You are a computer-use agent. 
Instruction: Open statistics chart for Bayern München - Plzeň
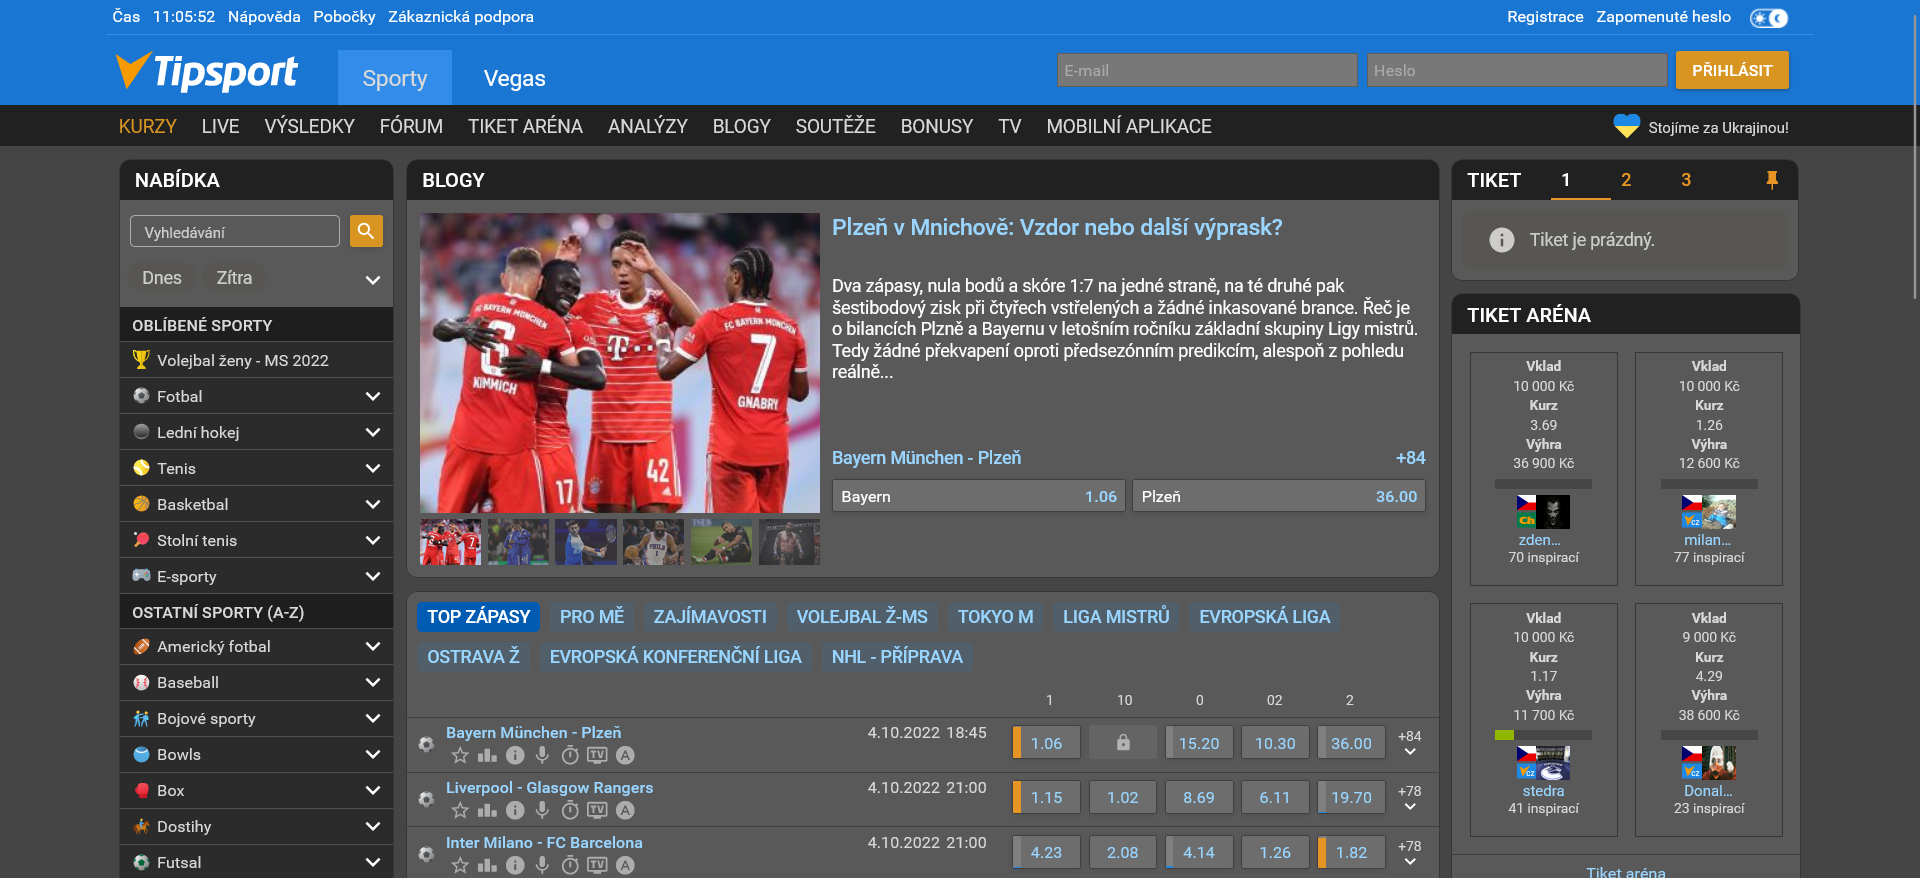[487, 755]
